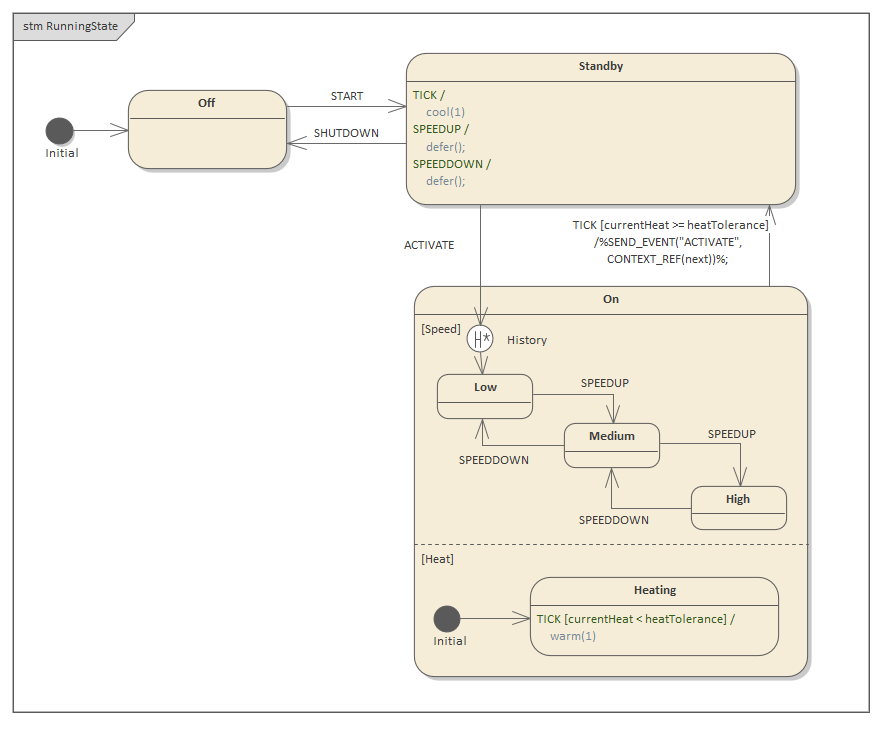The height and width of the screenshot is (729, 886).
Task: Click the Standby state header
Action: (x=600, y=66)
